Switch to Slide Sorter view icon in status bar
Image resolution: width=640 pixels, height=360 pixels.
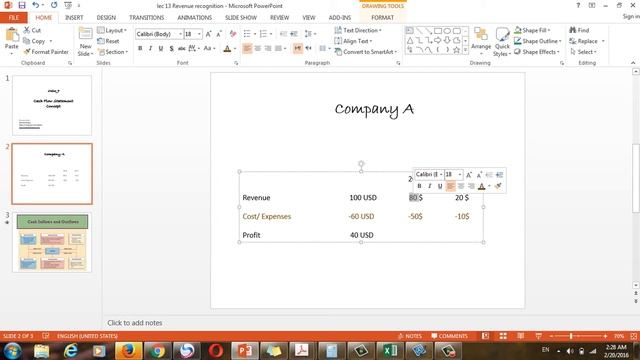pos(503,336)
